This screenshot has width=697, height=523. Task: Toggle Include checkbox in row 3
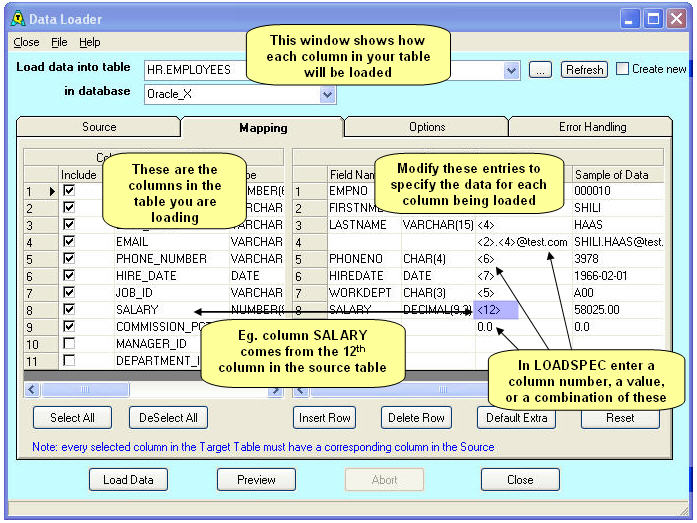tap(69, 224)
